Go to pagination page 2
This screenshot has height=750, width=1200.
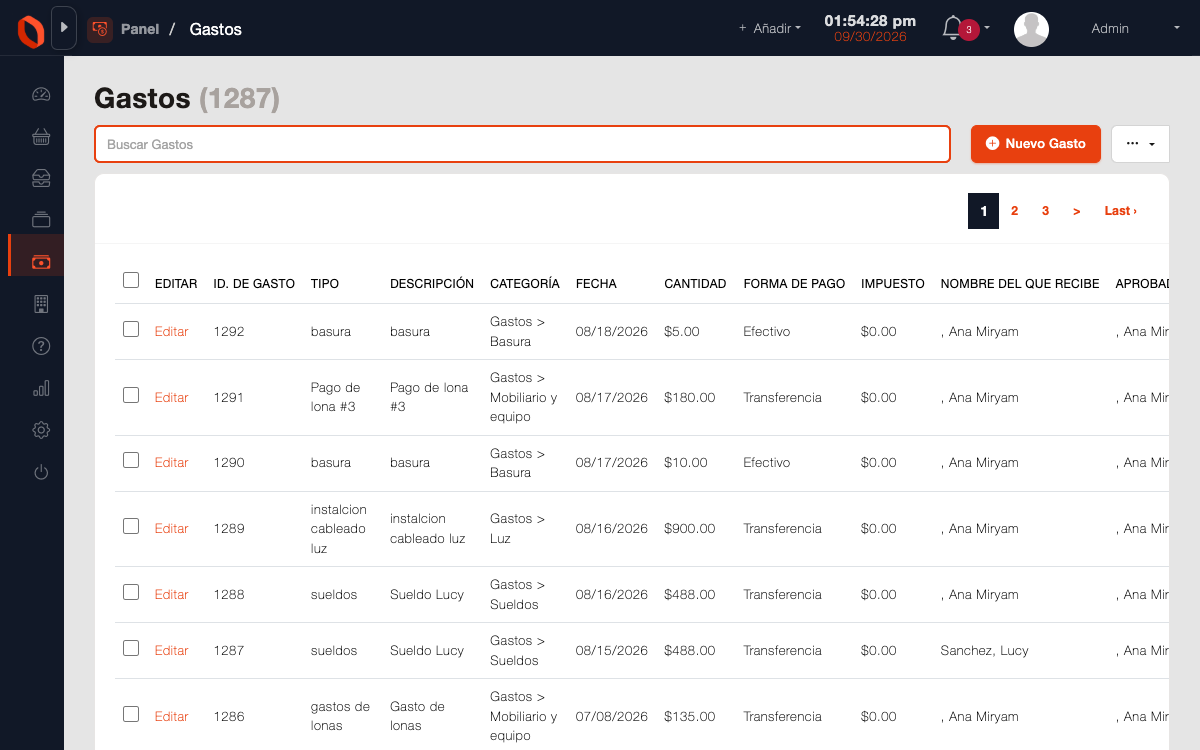(x=1014, y=211)
